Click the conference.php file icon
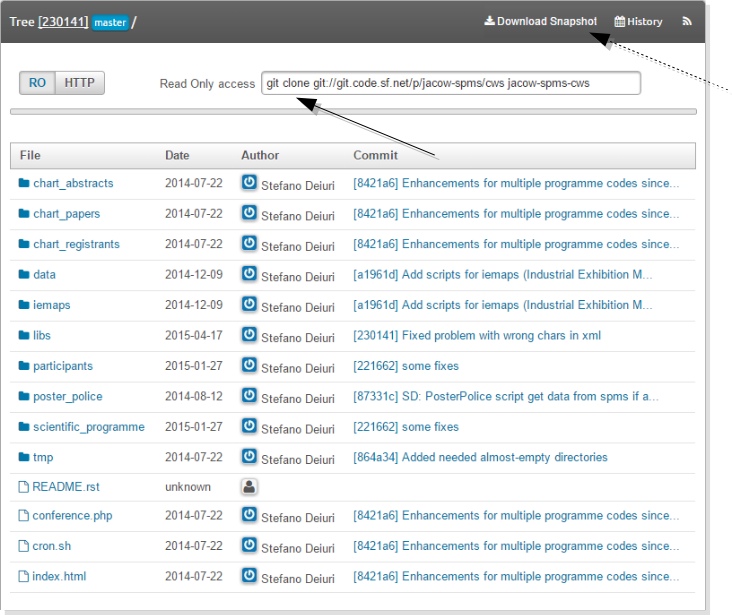732x615 pixels. [23, 516]
